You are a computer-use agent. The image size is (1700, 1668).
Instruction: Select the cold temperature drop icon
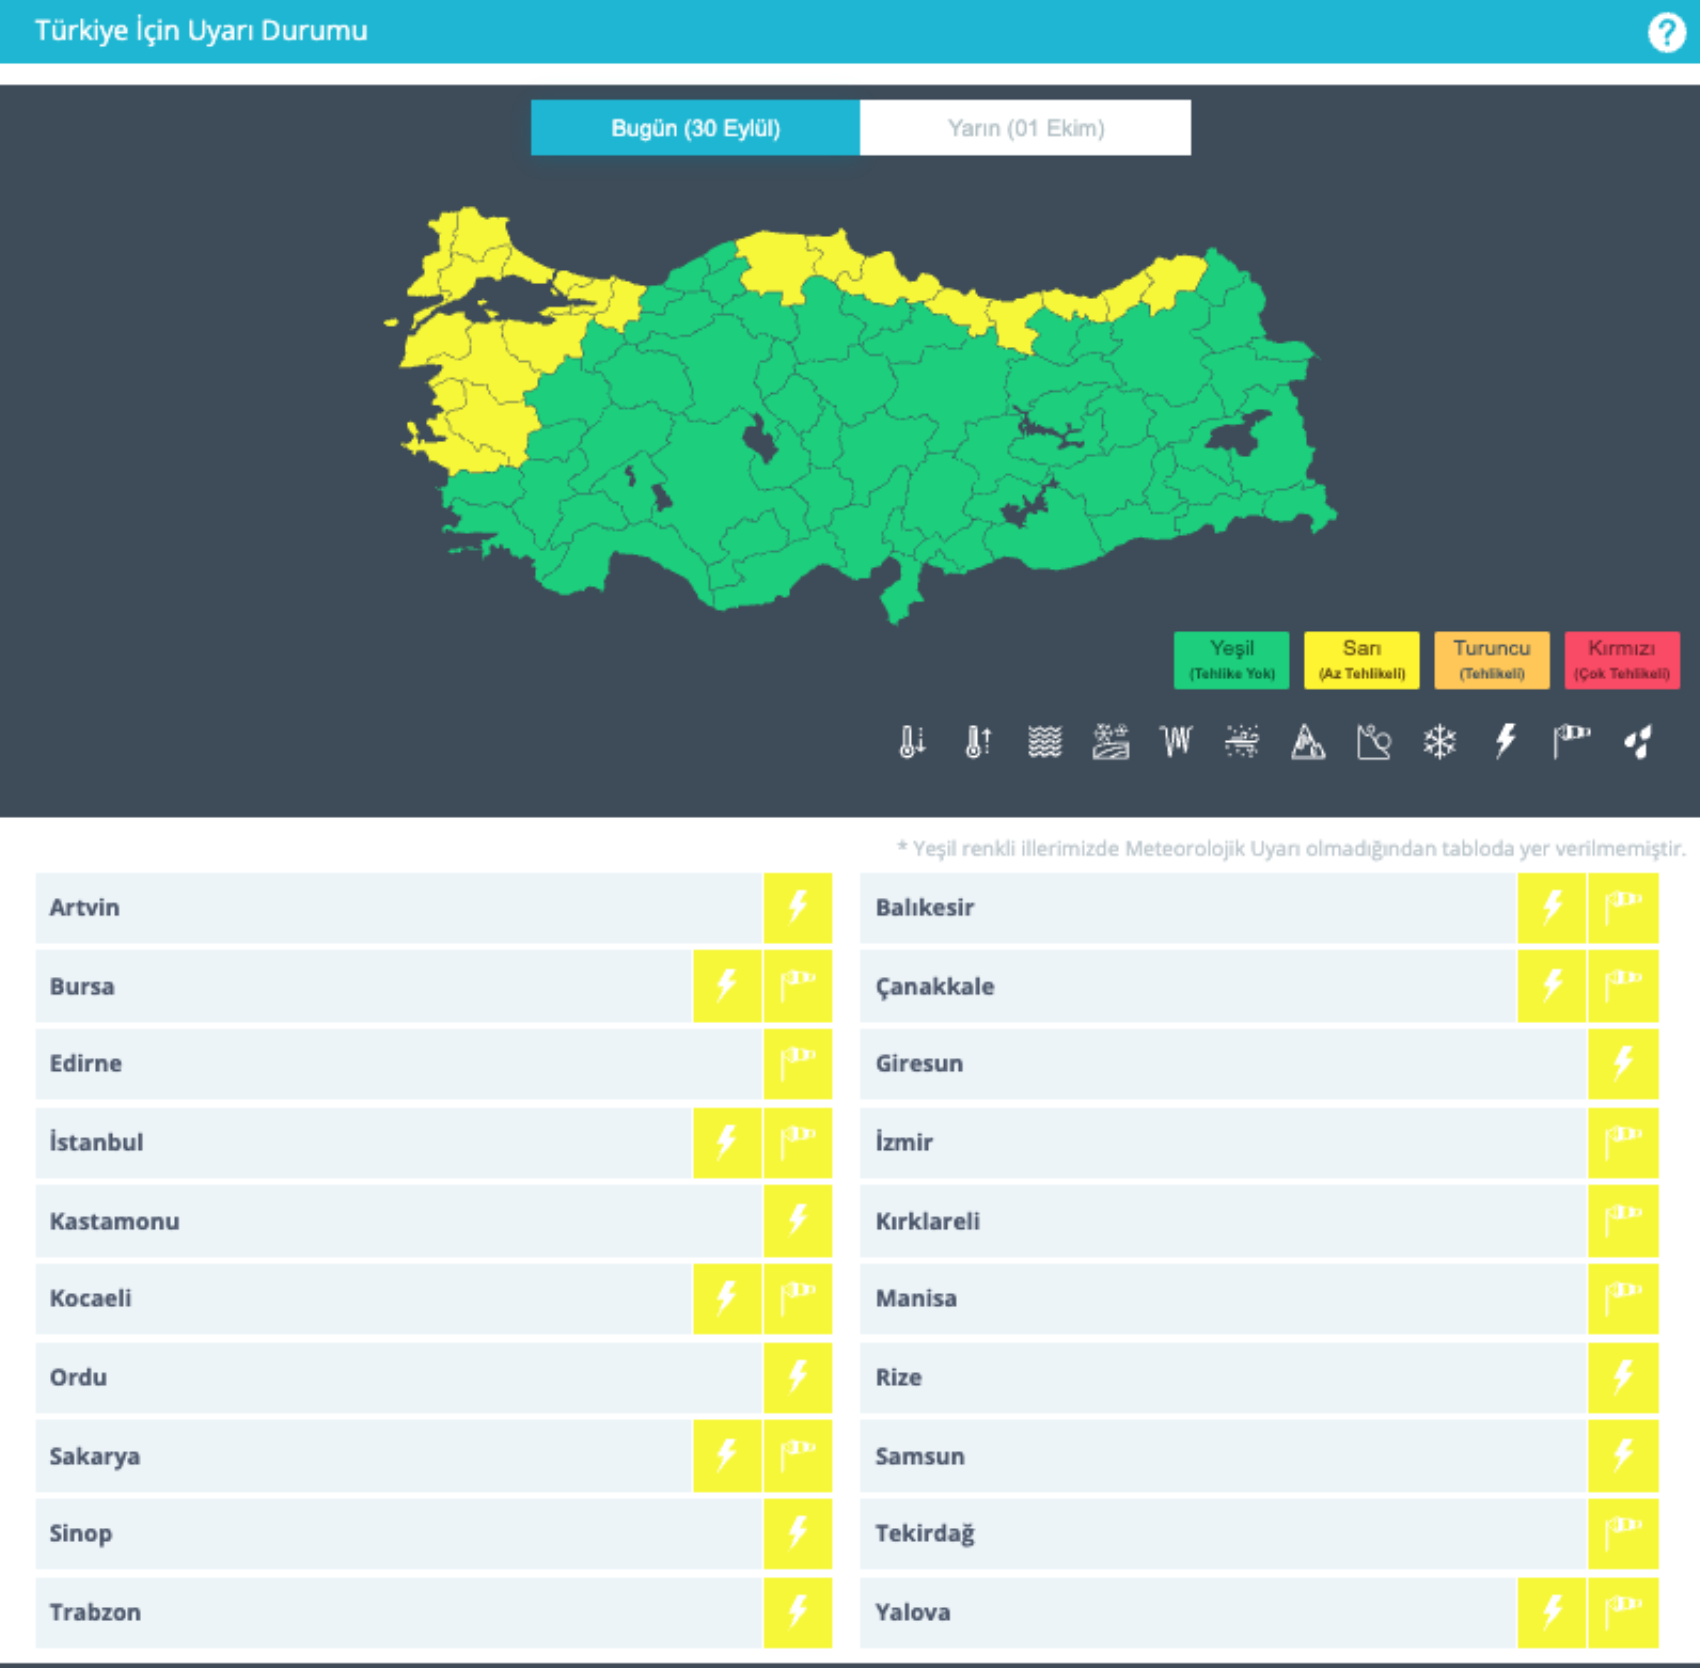click(911, 742)
